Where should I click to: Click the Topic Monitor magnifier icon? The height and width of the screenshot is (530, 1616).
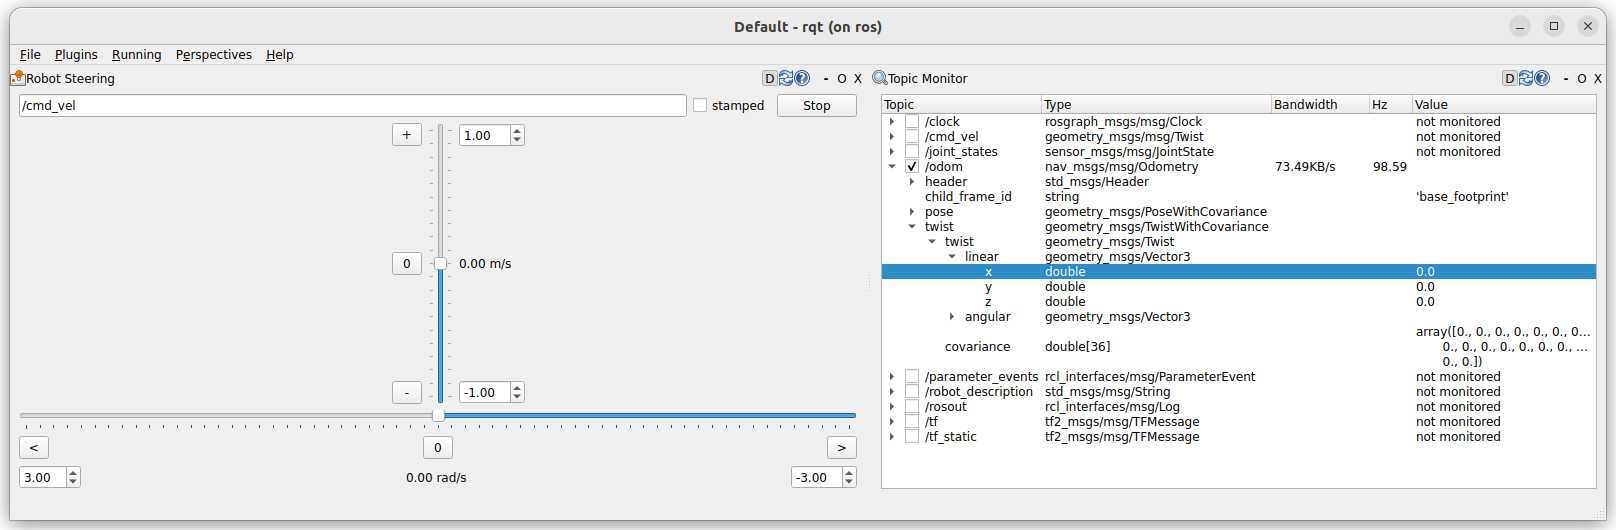[x=880, y=78]
